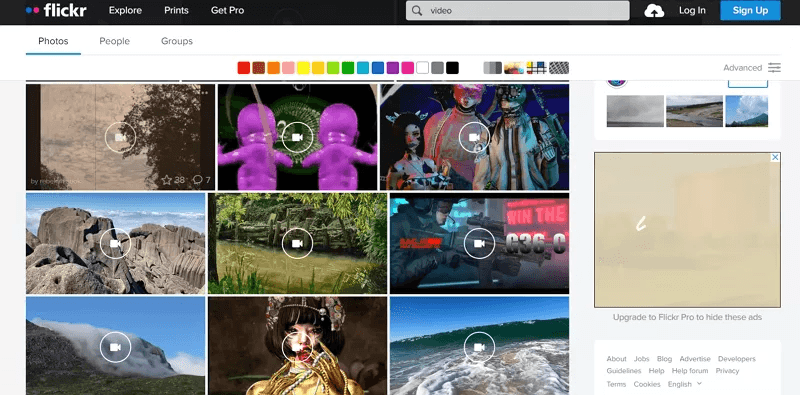Switch to the People tab
800x395 pixels.
click(x=114, y=41)
